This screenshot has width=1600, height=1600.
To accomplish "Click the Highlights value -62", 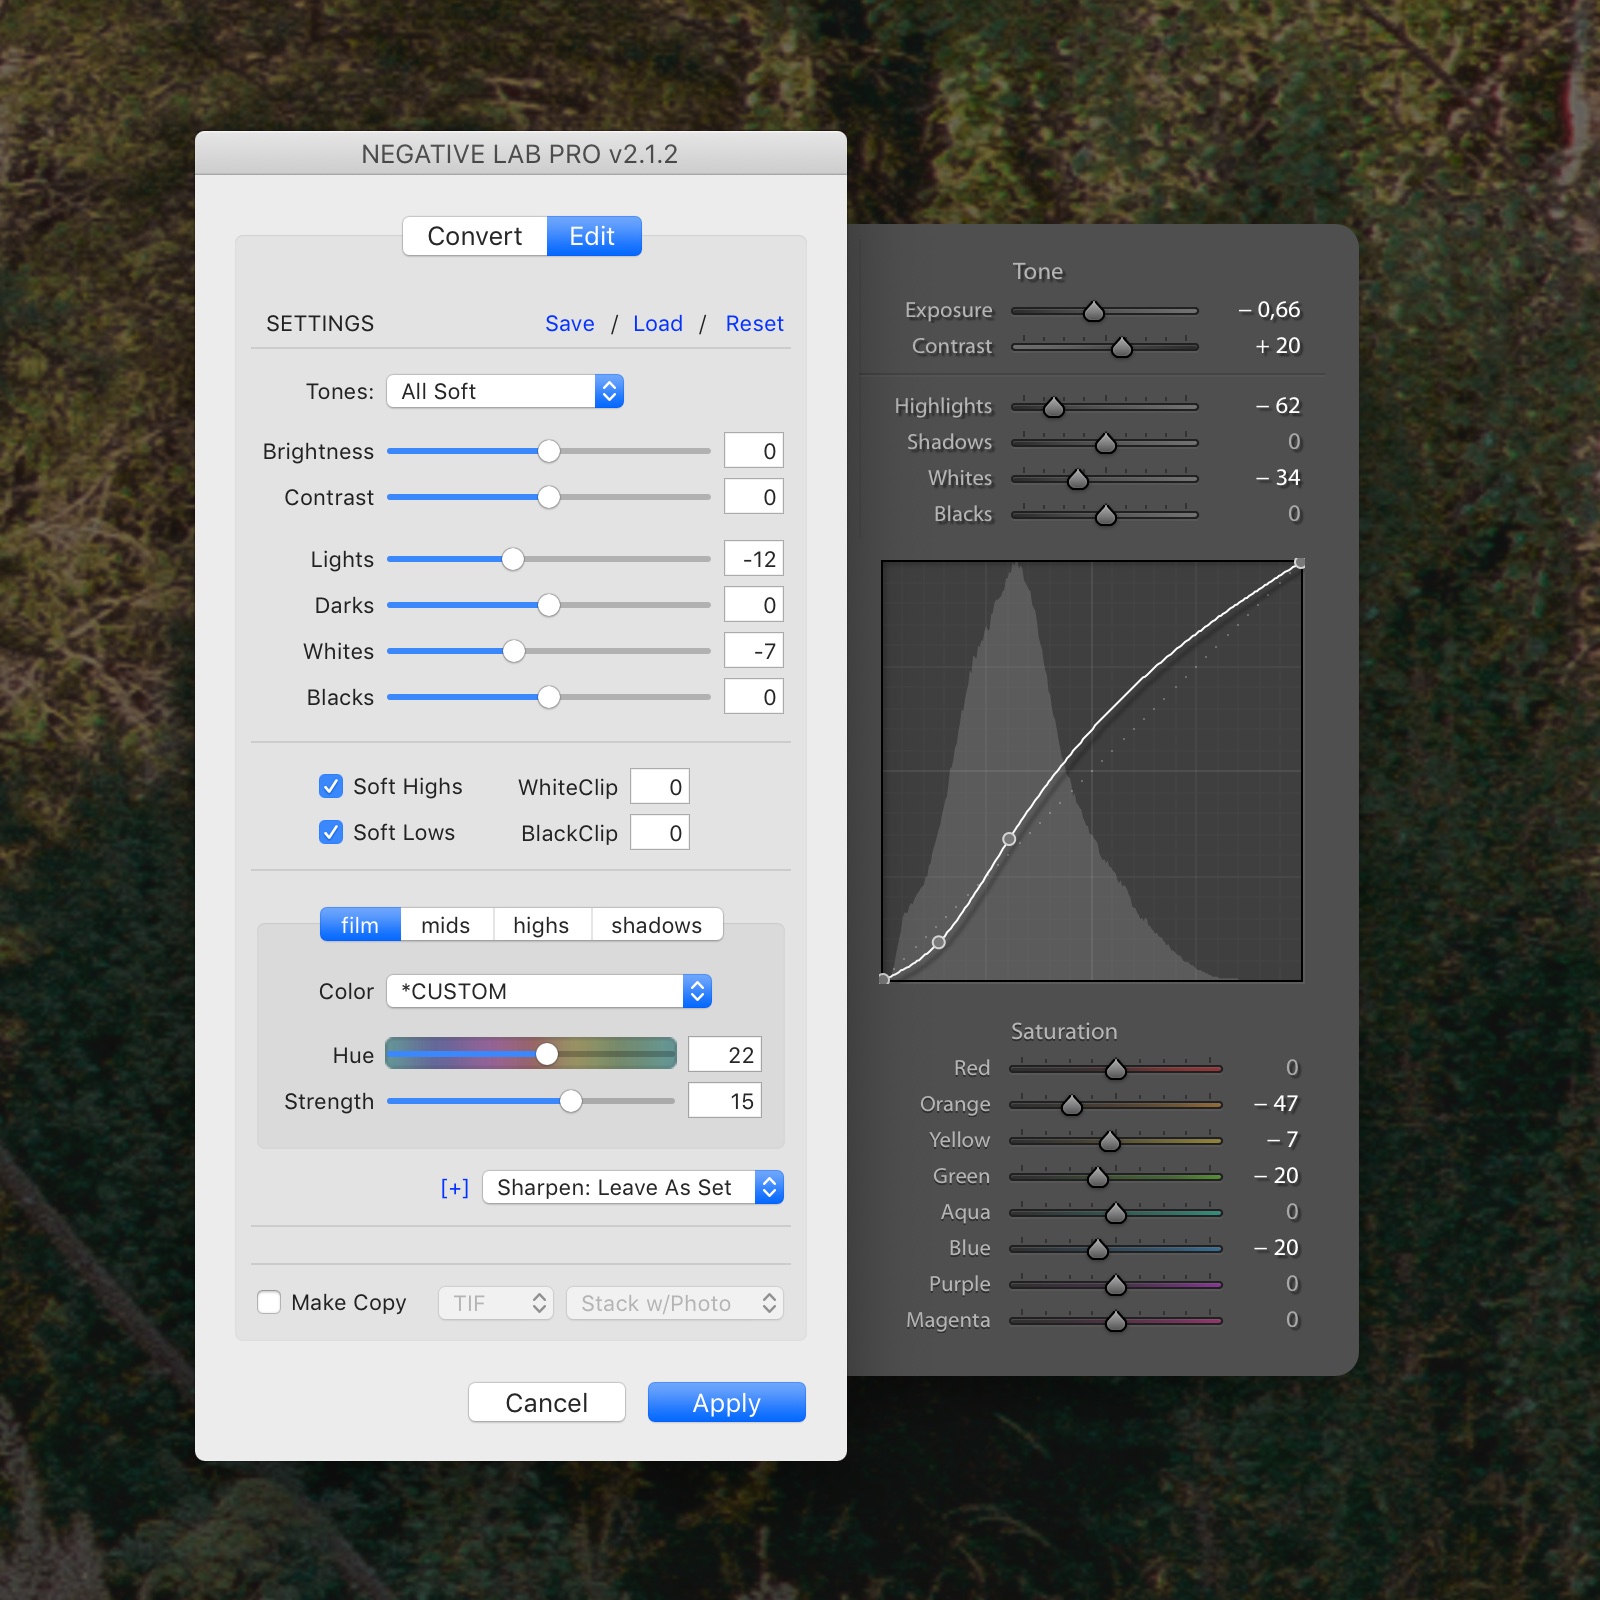I will [x=1278, y=406].
